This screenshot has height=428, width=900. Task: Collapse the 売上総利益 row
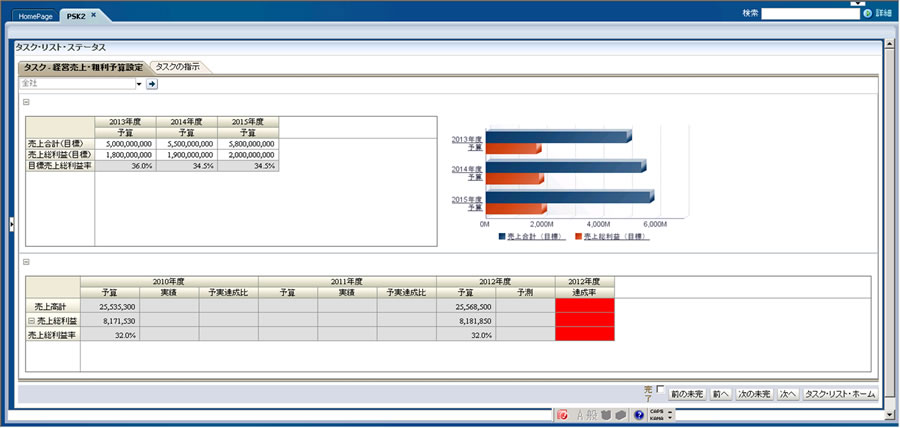pyautogui.click(x=32, y=321)
